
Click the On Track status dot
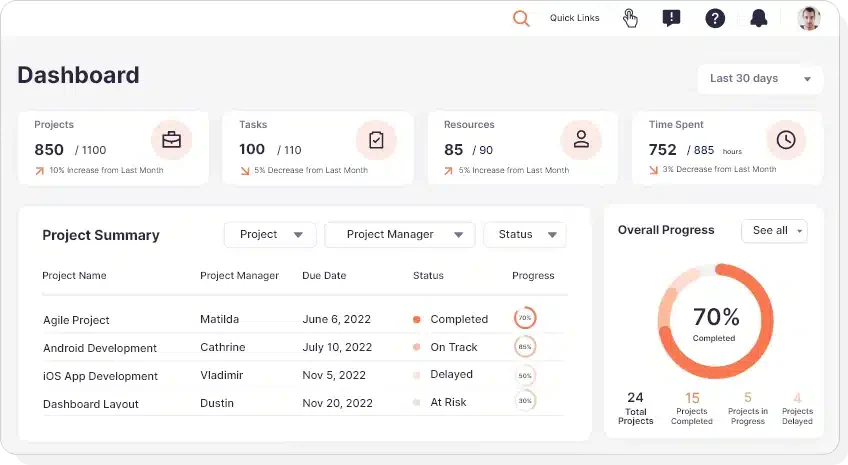click(x=416, y=347)
